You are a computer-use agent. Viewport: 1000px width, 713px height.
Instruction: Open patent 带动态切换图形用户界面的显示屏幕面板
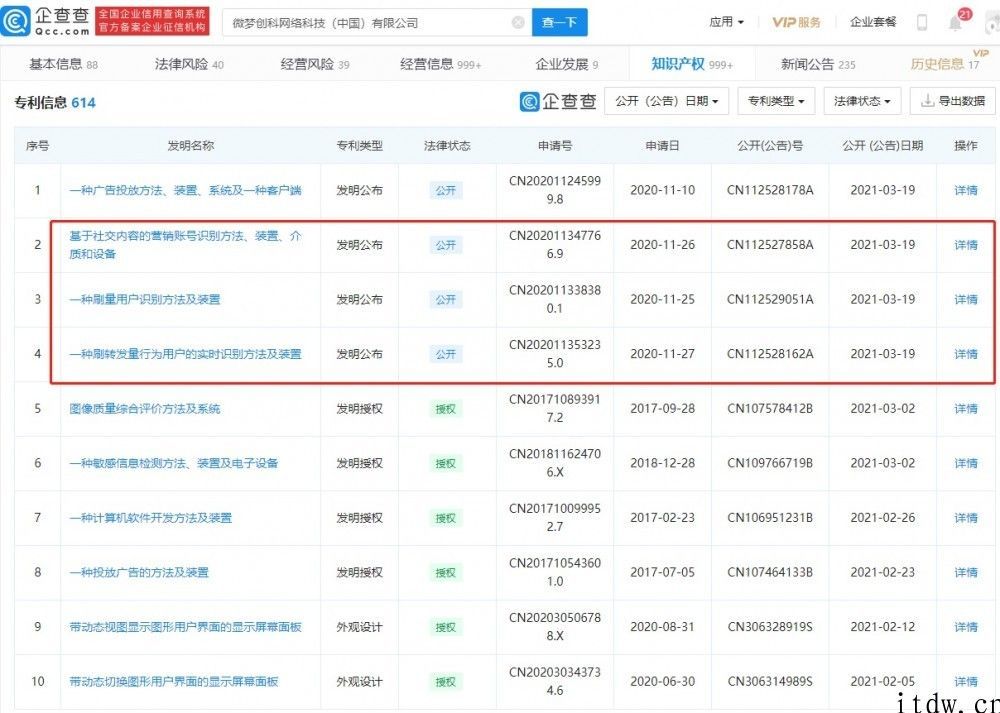173,681
